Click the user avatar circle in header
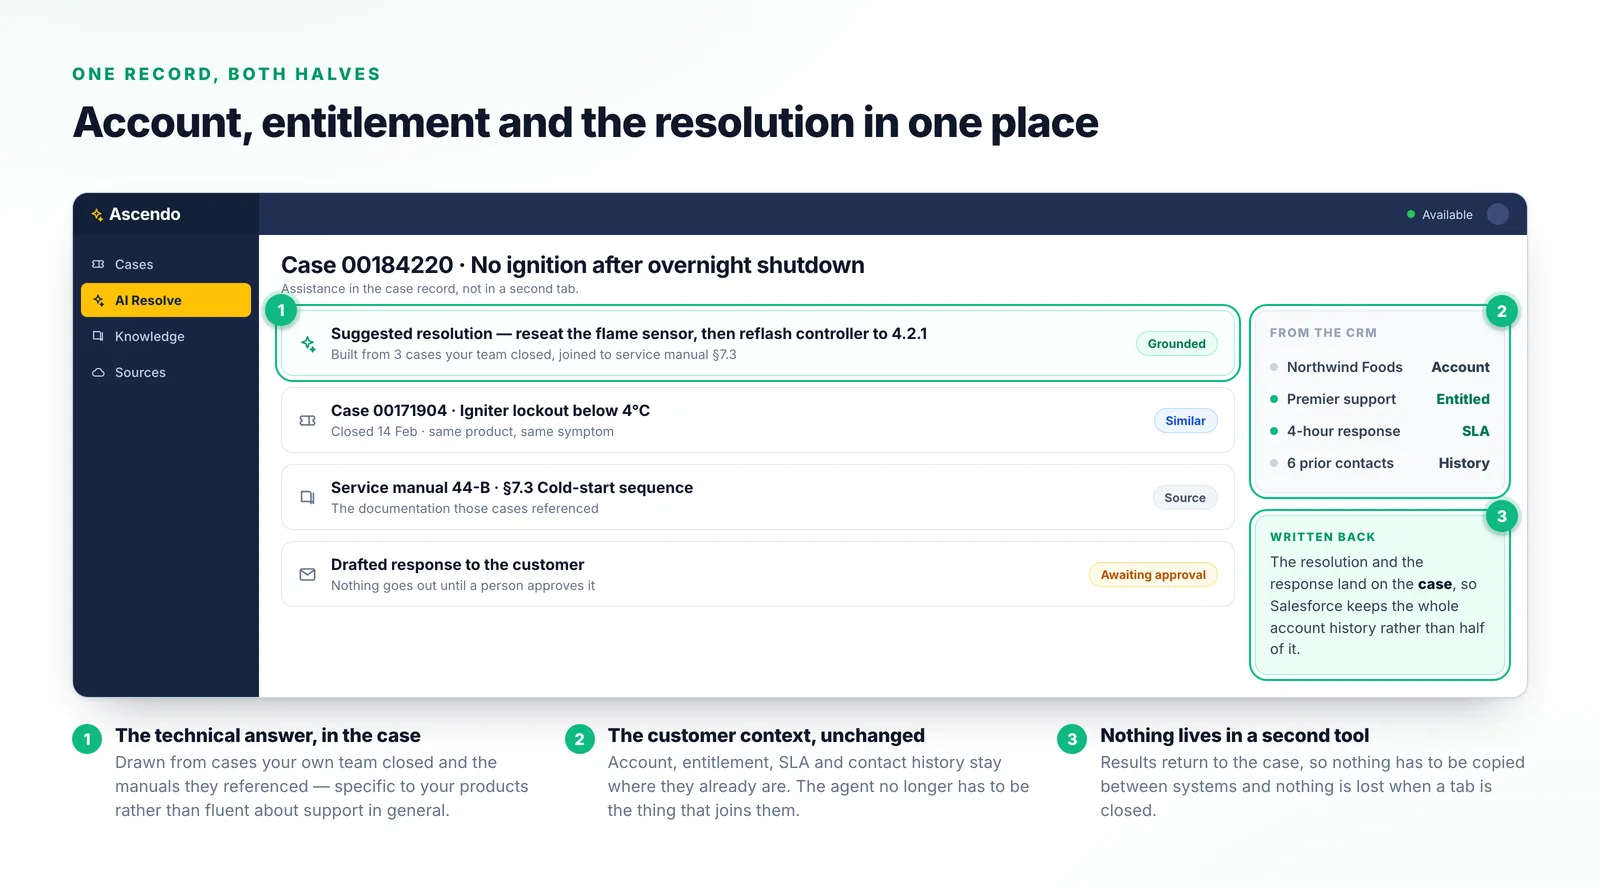Viewport: 1600px width, 887px height. 1497,214
